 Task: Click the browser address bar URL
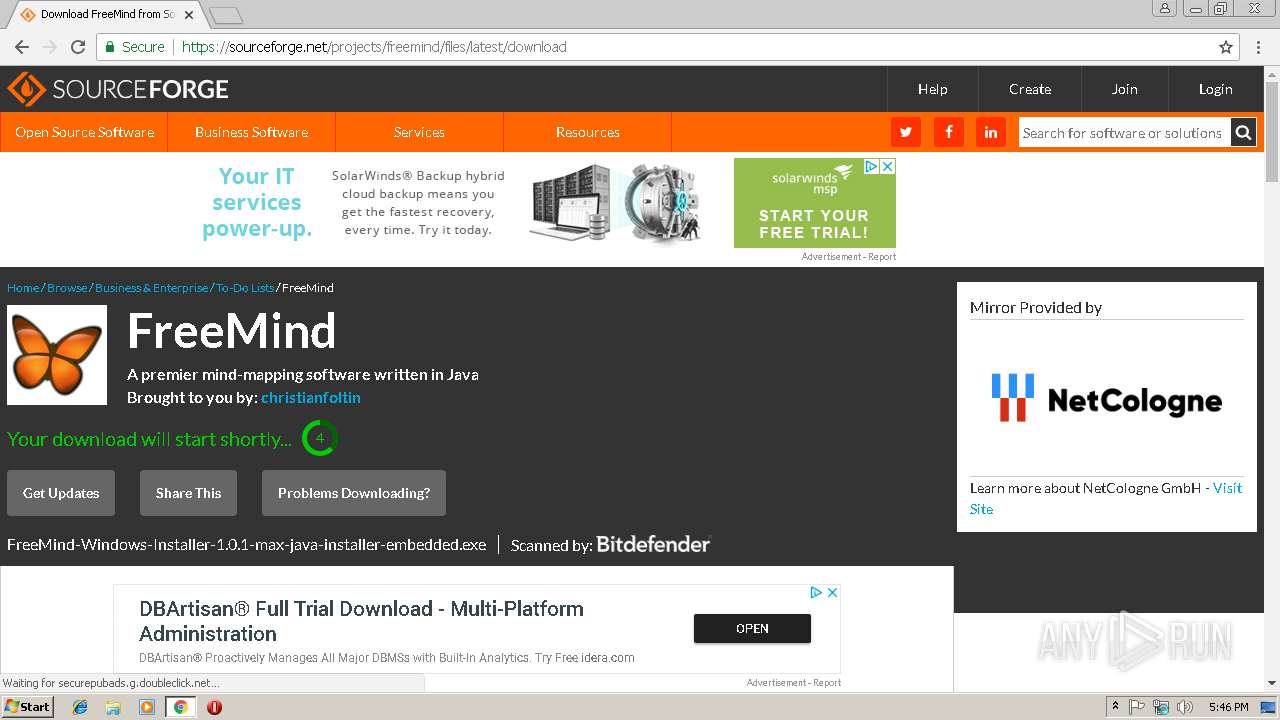click(374, 47)
